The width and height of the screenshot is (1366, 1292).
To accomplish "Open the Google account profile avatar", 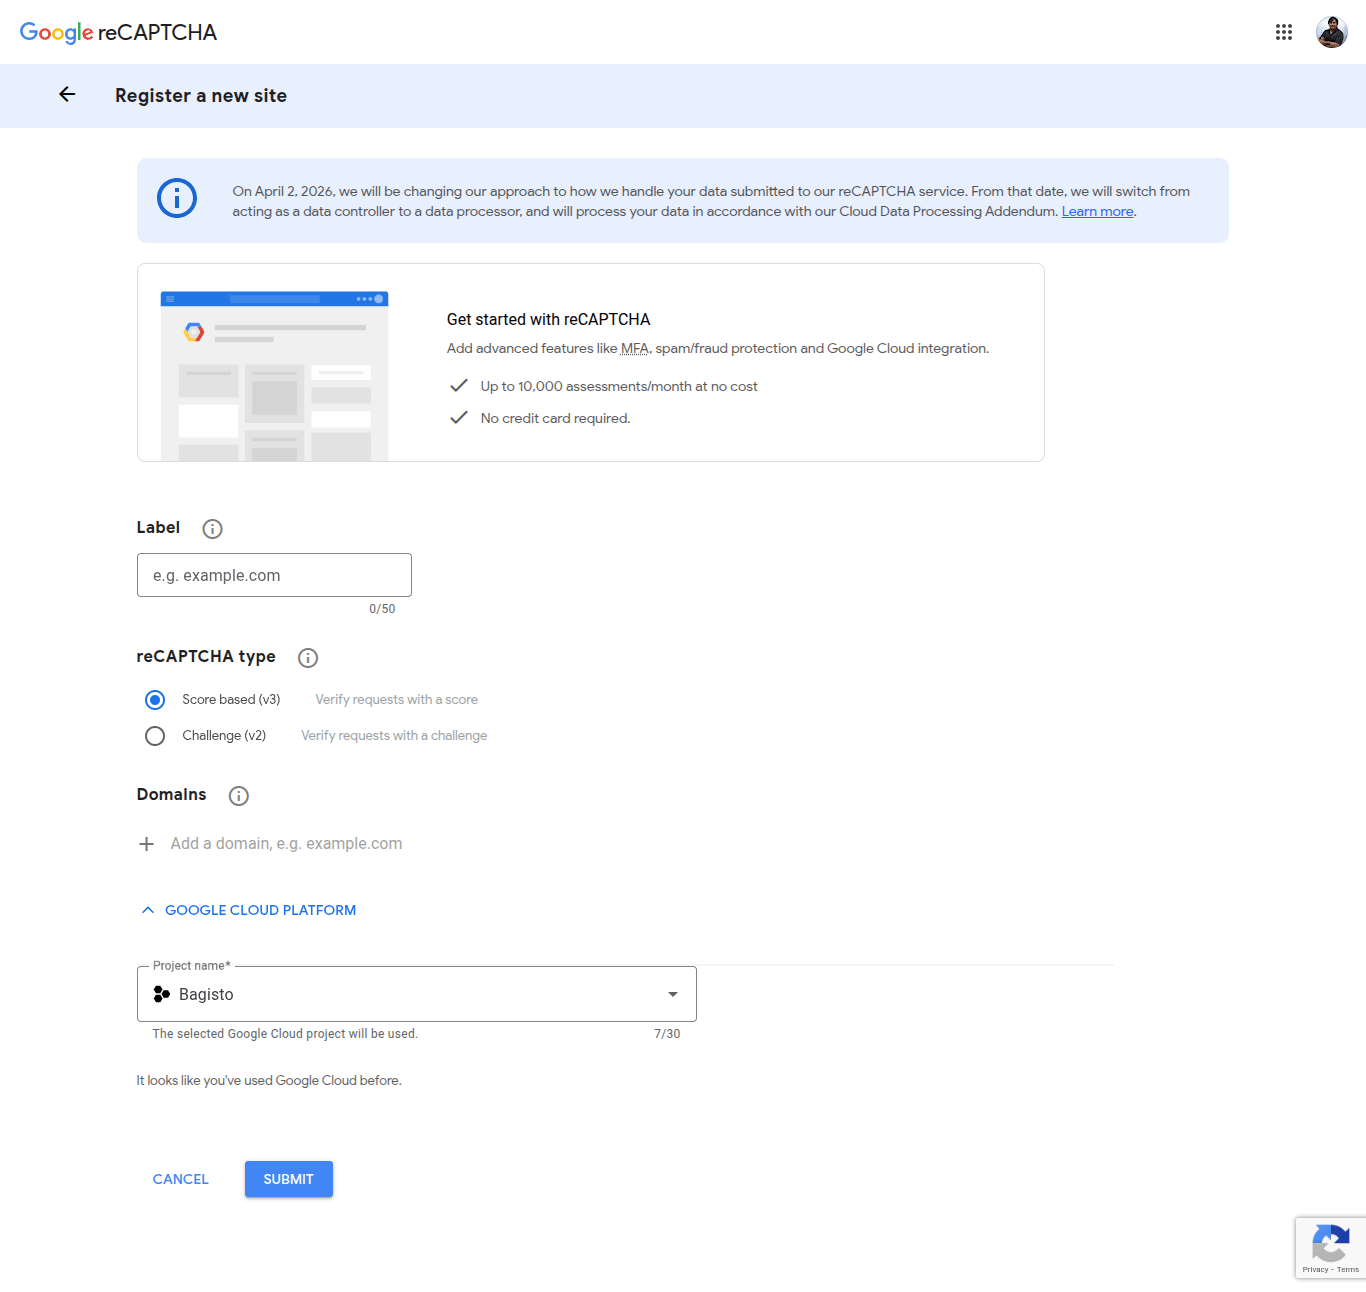I will tap(1332, 32).
